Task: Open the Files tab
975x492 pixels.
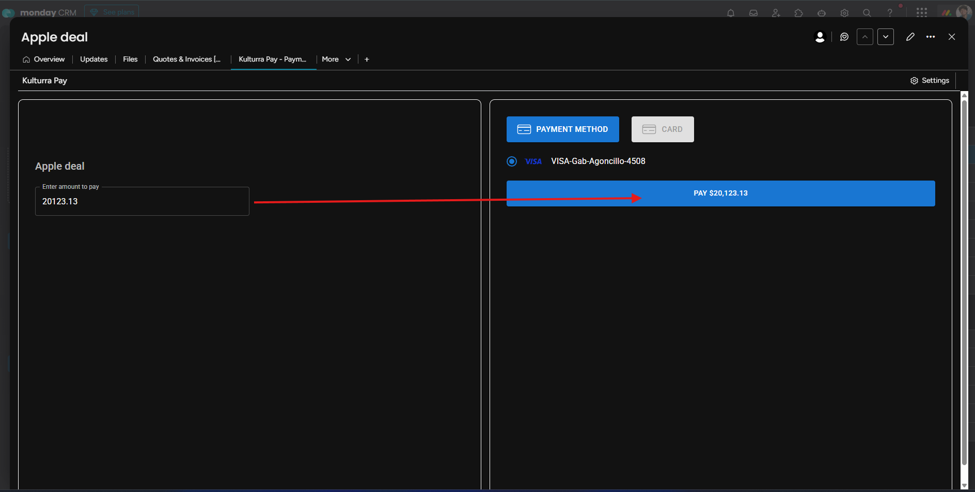Action: point(130,59)
